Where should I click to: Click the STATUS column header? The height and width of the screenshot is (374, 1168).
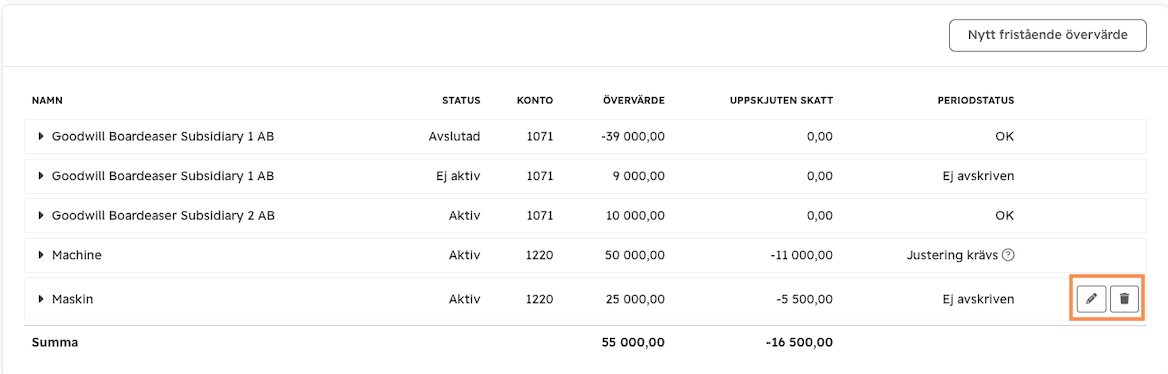coord(461,101)
